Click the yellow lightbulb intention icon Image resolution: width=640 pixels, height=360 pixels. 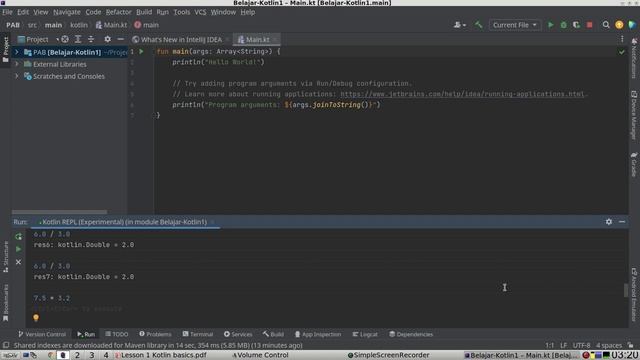(36, 318)
